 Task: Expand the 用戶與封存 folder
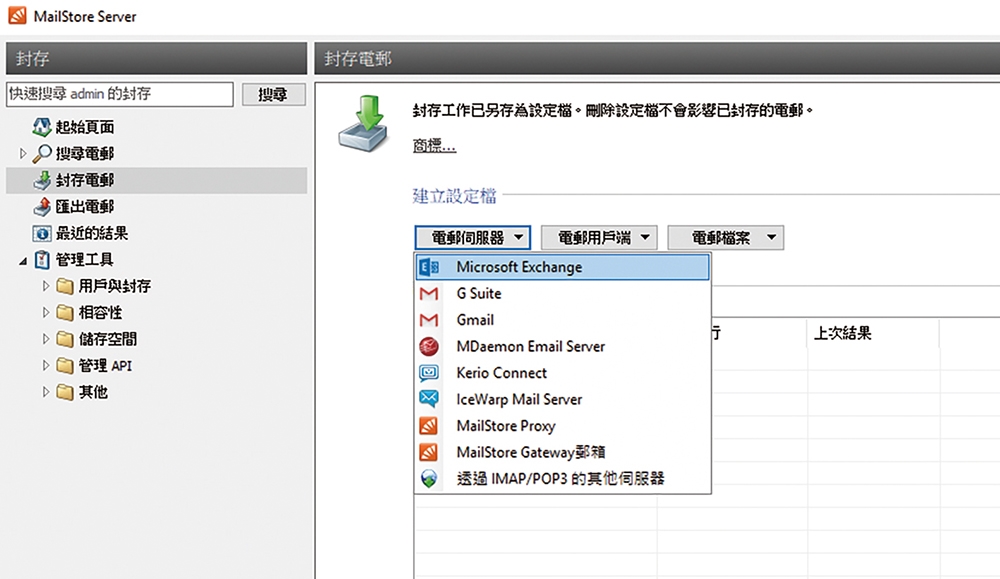pyautogui.click(x=46, y=286)
